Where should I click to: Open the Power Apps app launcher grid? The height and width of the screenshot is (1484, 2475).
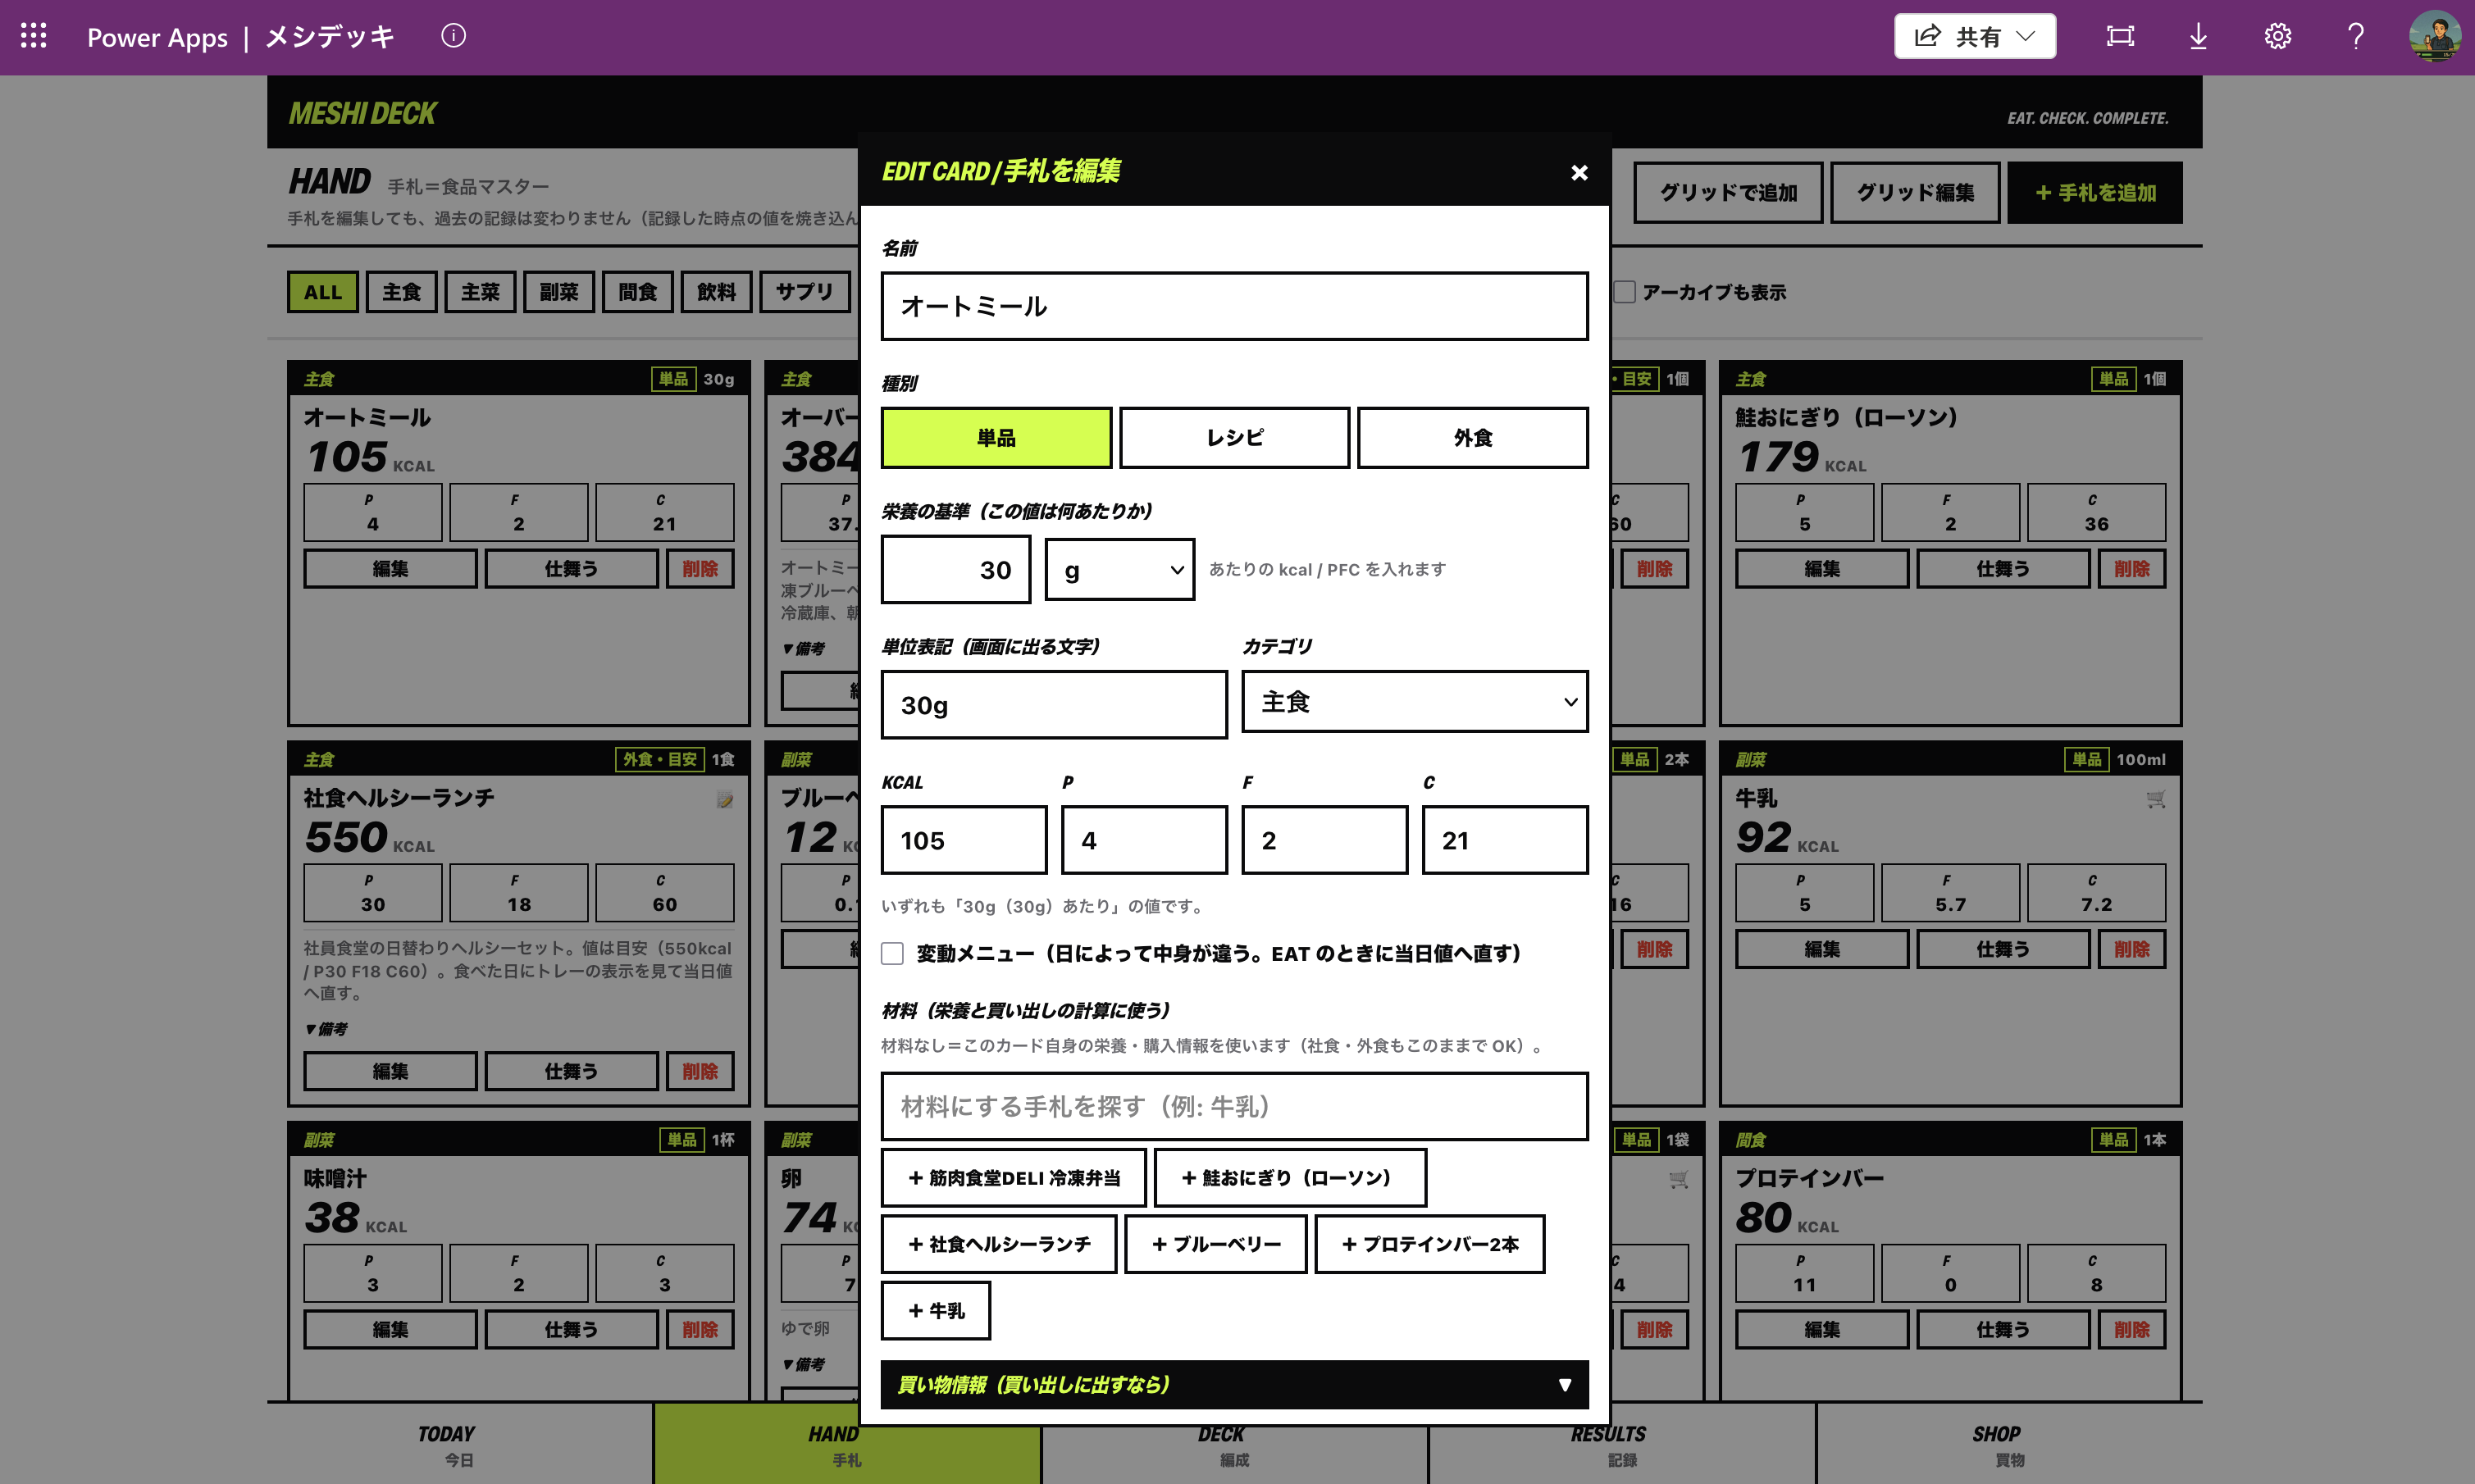tap(34, 36)
